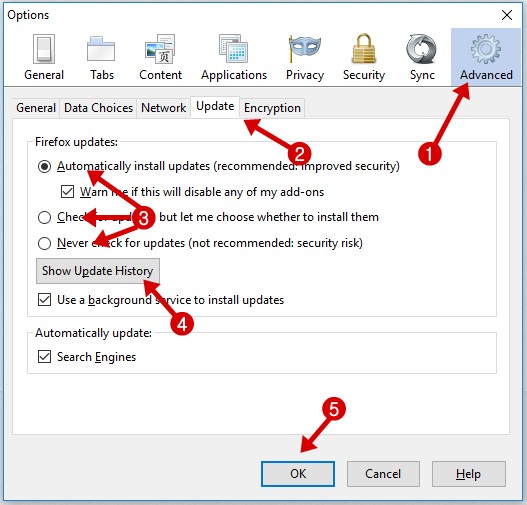Toggle Use a background service checkbox
This screenshot has width=527, height=505.
coord(44,300)
